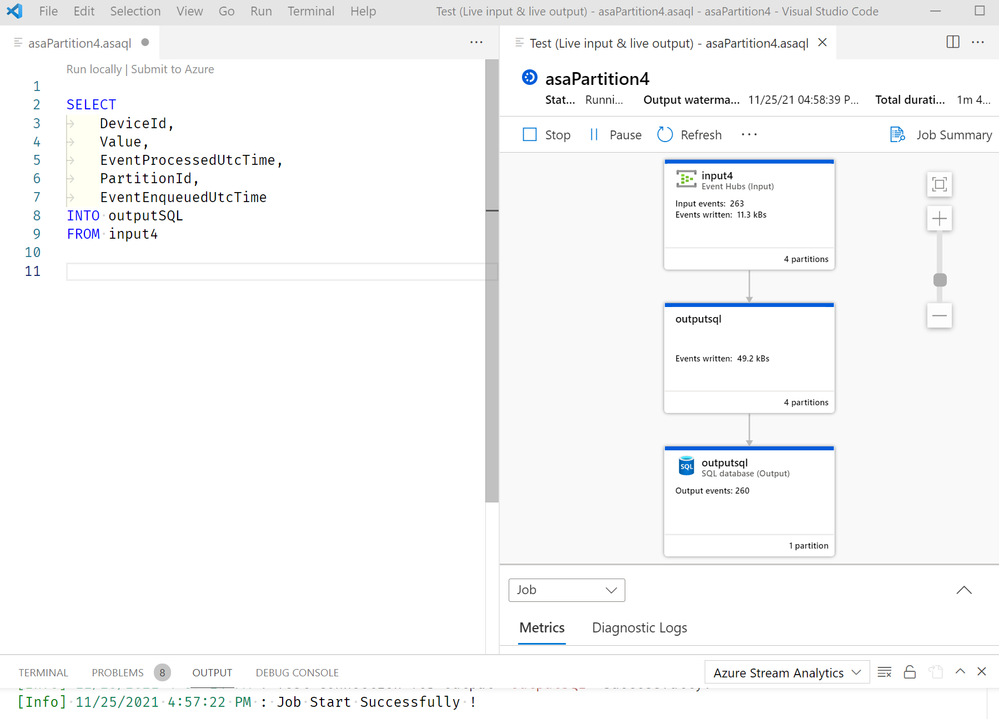Minimize the VS Code window
The image size is (999, 719).
point(935,11)
